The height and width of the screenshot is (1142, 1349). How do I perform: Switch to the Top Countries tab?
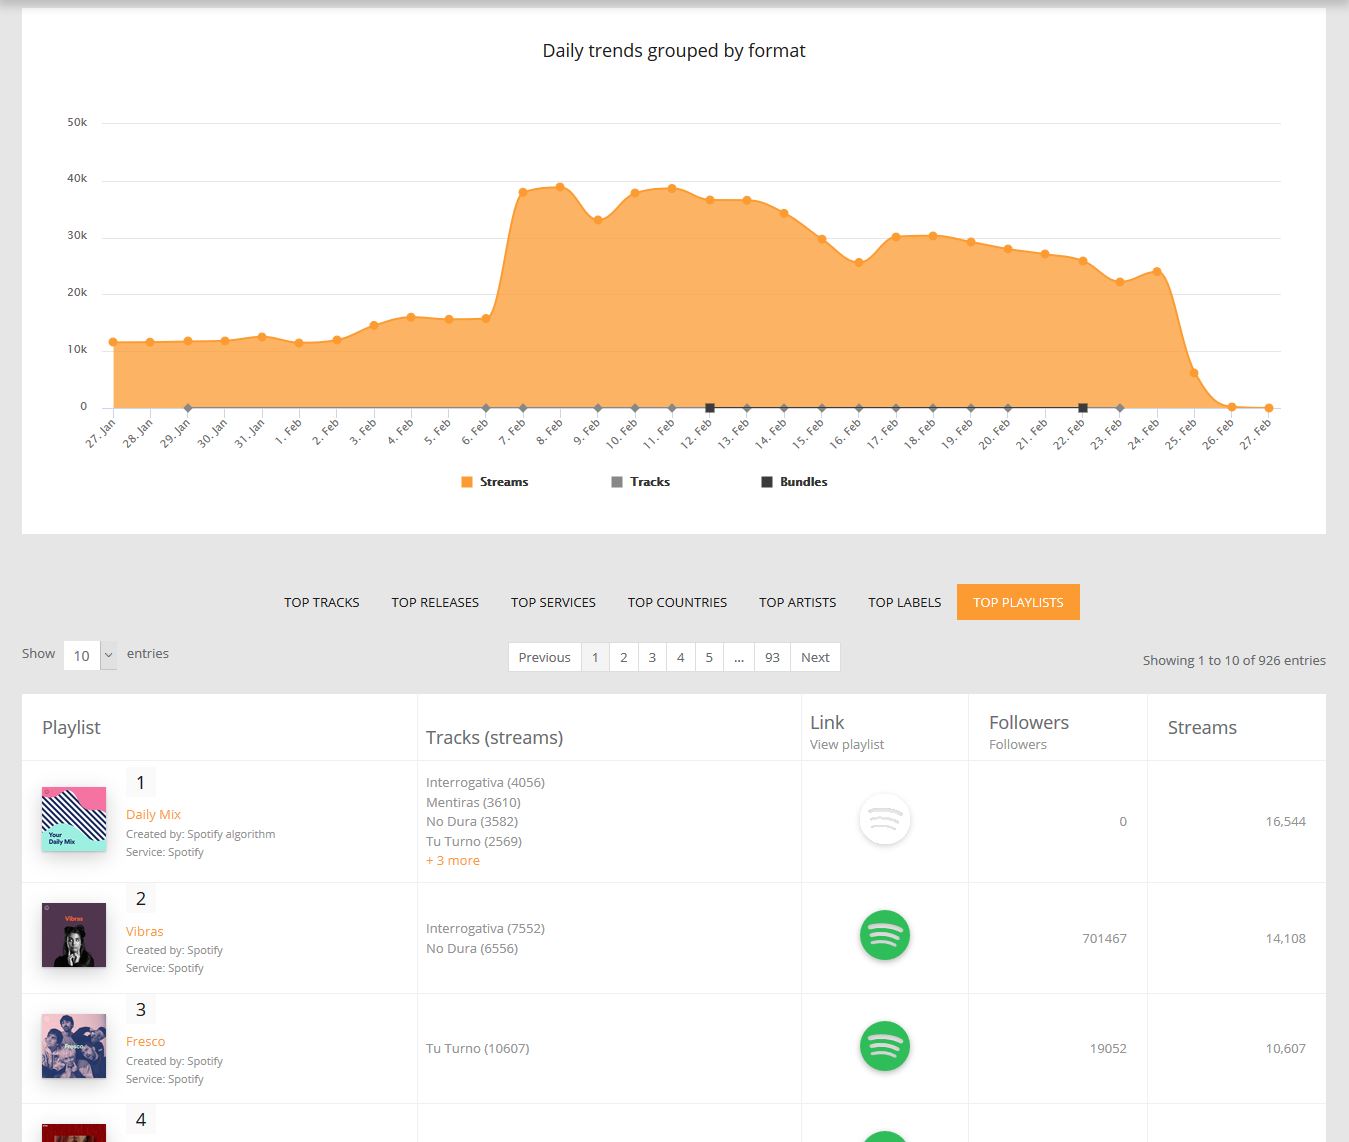[677, 602]
